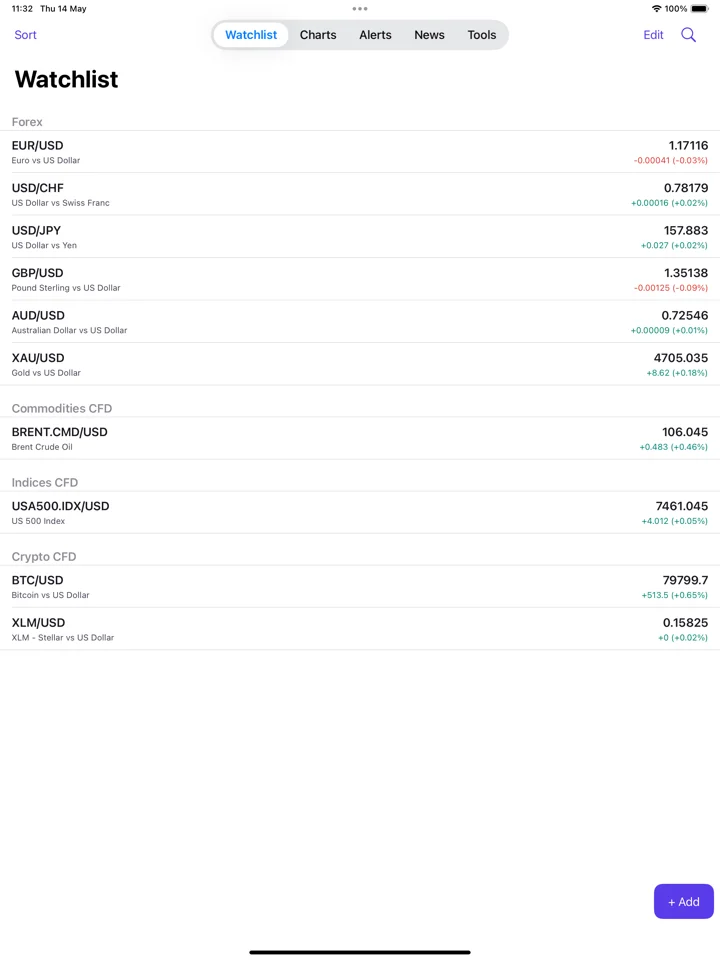Open the USA500.IDX/USD index row
The width and height of the screenshot is (720, 960).
[360, 512]
